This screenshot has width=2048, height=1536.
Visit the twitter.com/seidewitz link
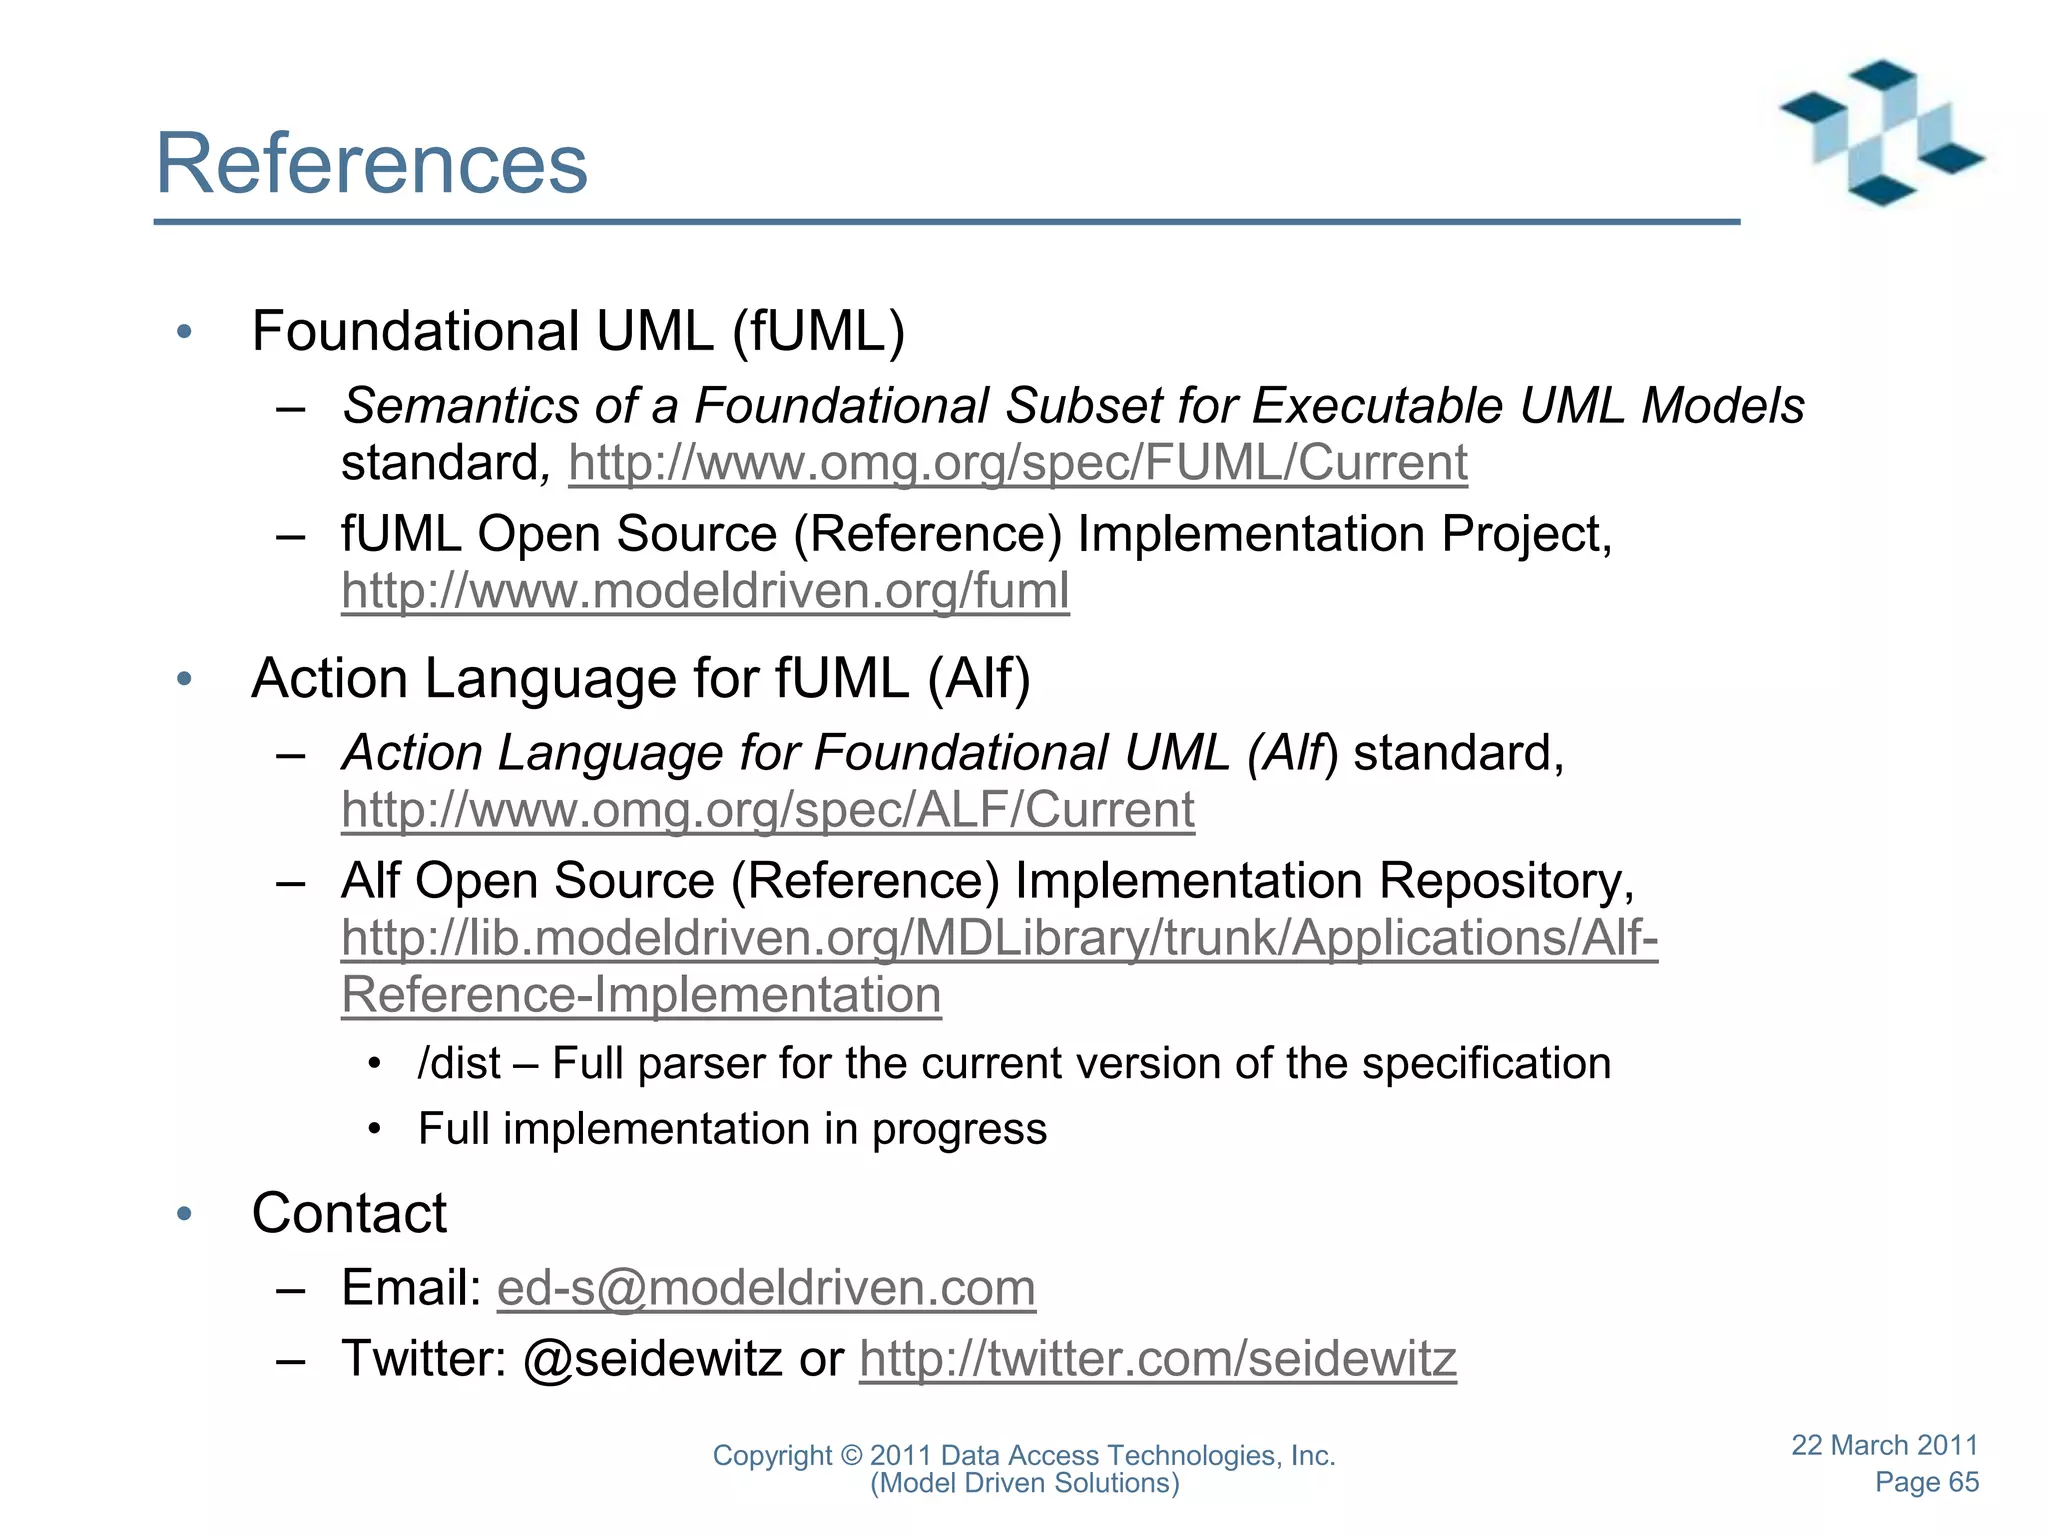pyautogui.click(x=1158, y=1358)
